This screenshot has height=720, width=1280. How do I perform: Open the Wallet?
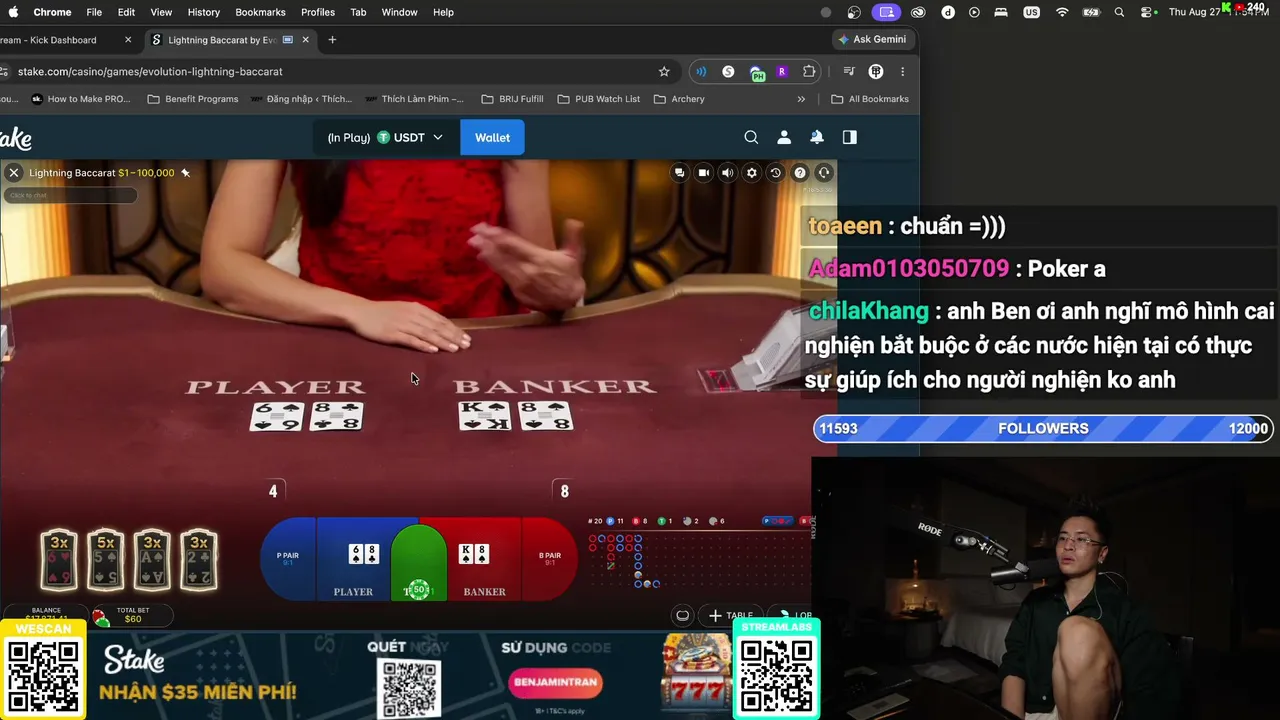(492, 138)
